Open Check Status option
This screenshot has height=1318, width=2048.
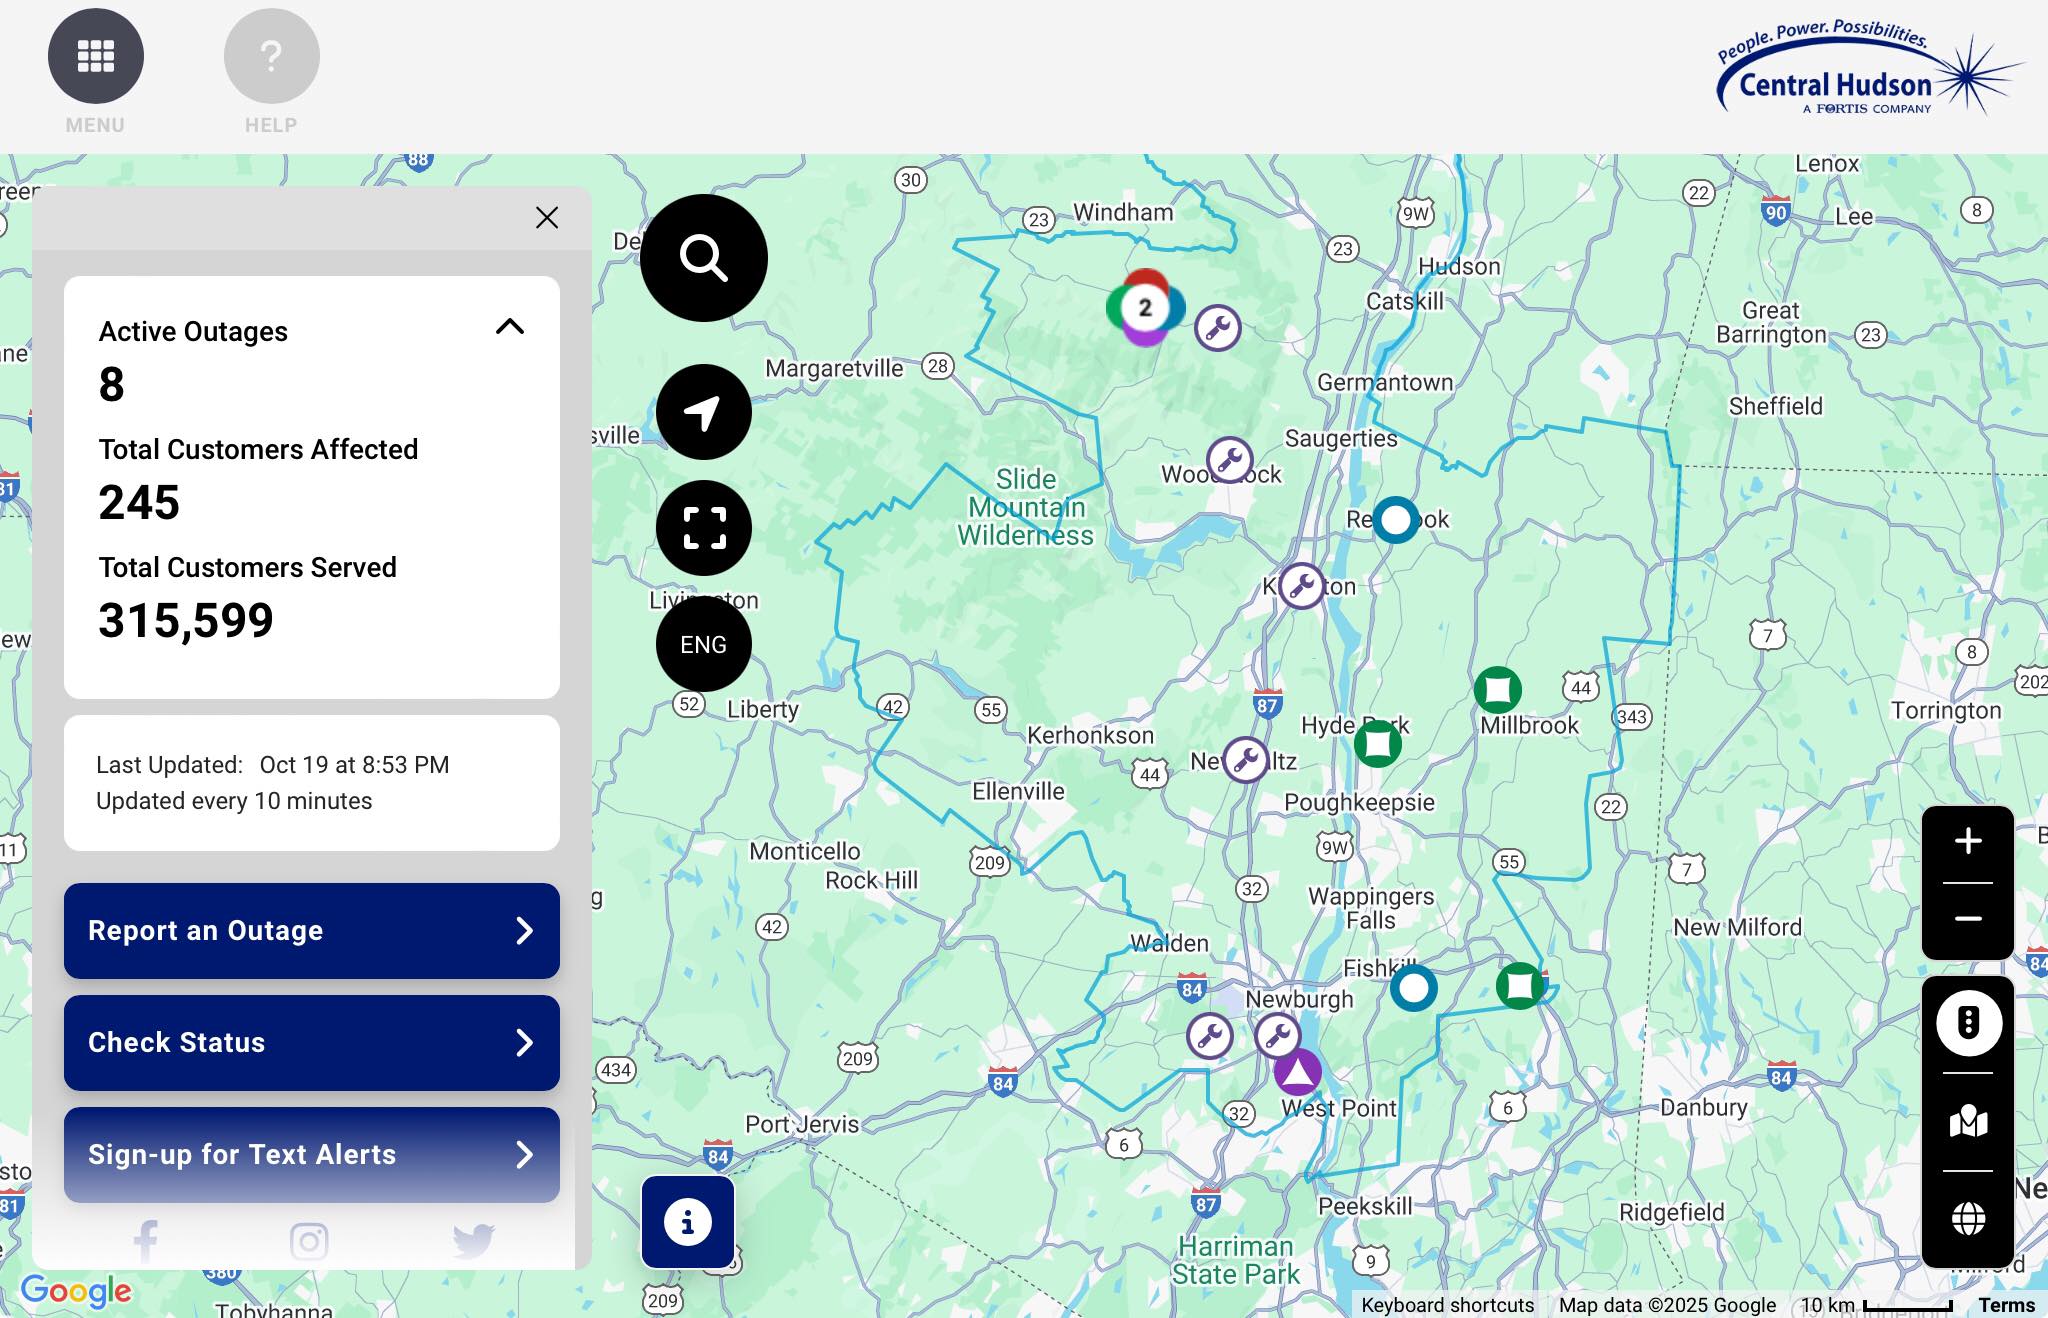pos(312,1043)
